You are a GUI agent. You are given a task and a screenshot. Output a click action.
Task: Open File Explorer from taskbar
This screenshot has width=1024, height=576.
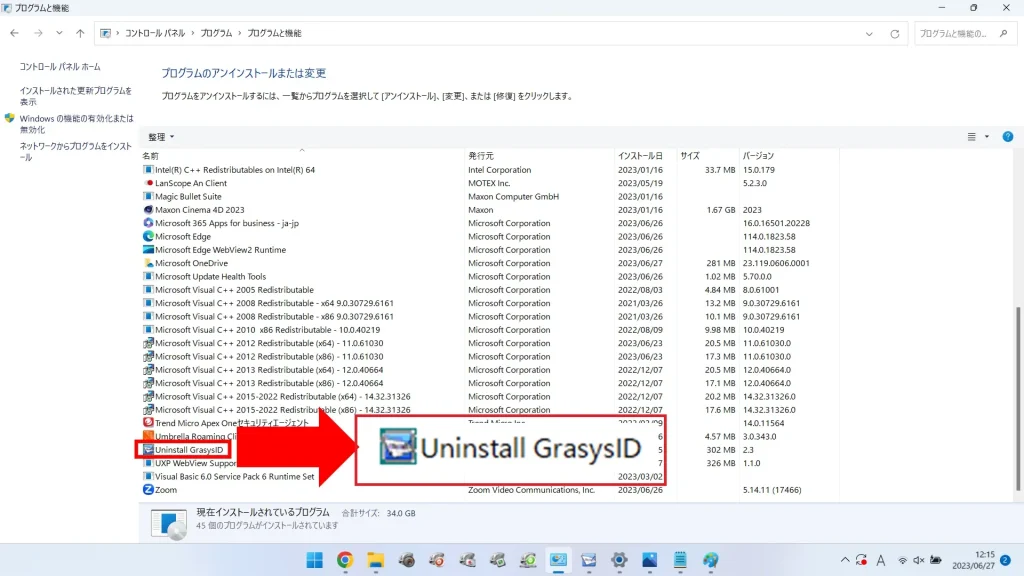pyautogui.click(x=376, y=560)
